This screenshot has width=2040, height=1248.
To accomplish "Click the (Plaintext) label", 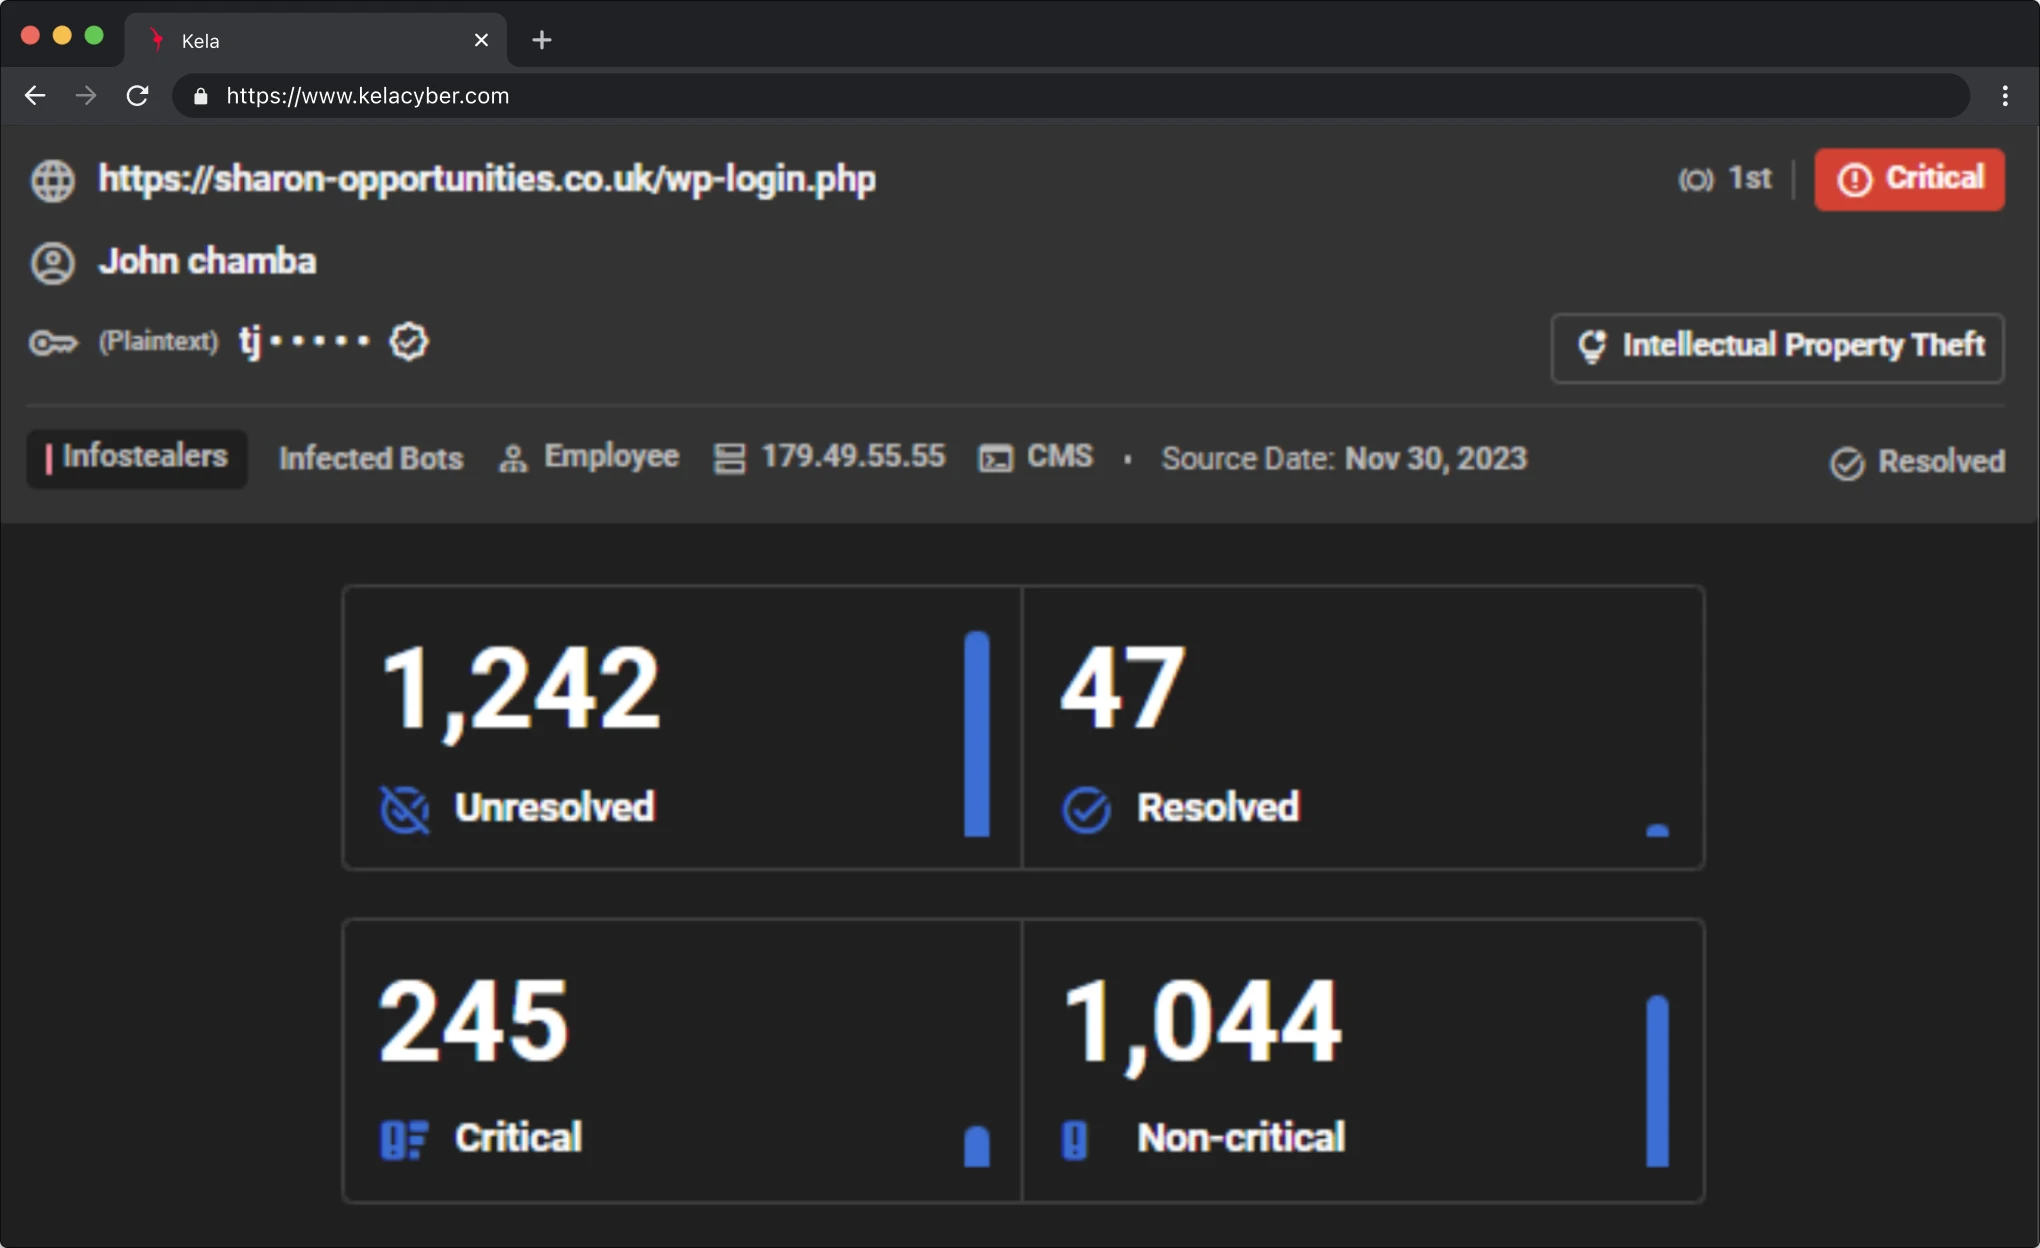I will click(x=158, y=342).
